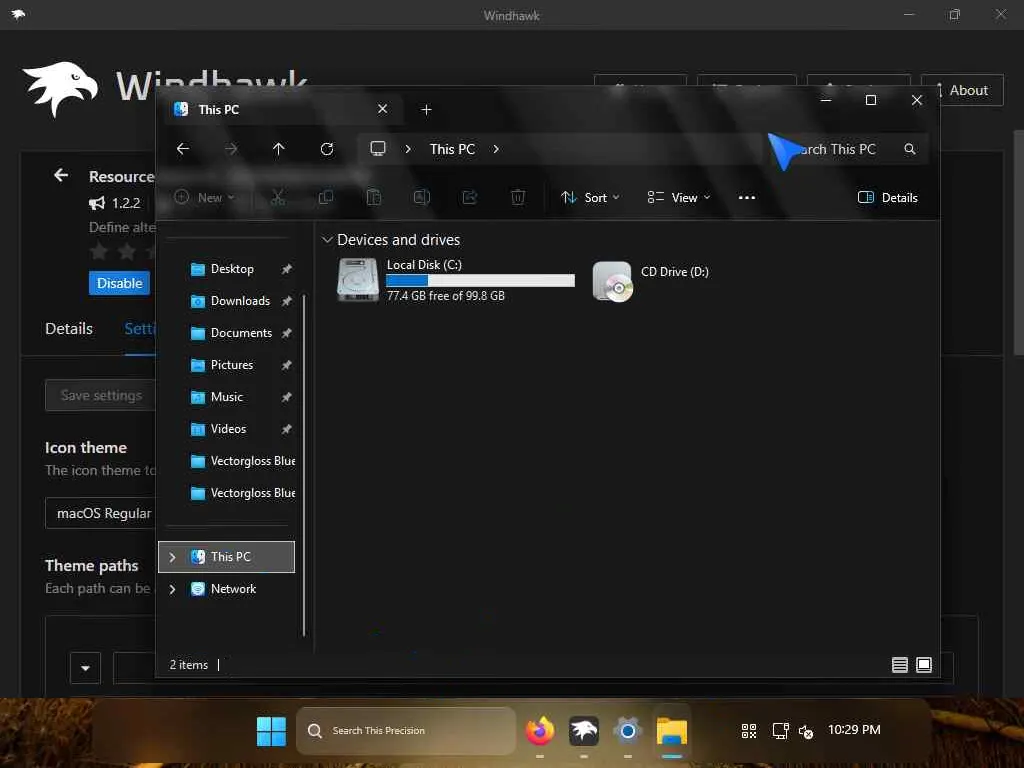Viewport: 1024px width, 768px height.
Task: Unpin Desktop via its pin icon
Action: pos(286,269)
